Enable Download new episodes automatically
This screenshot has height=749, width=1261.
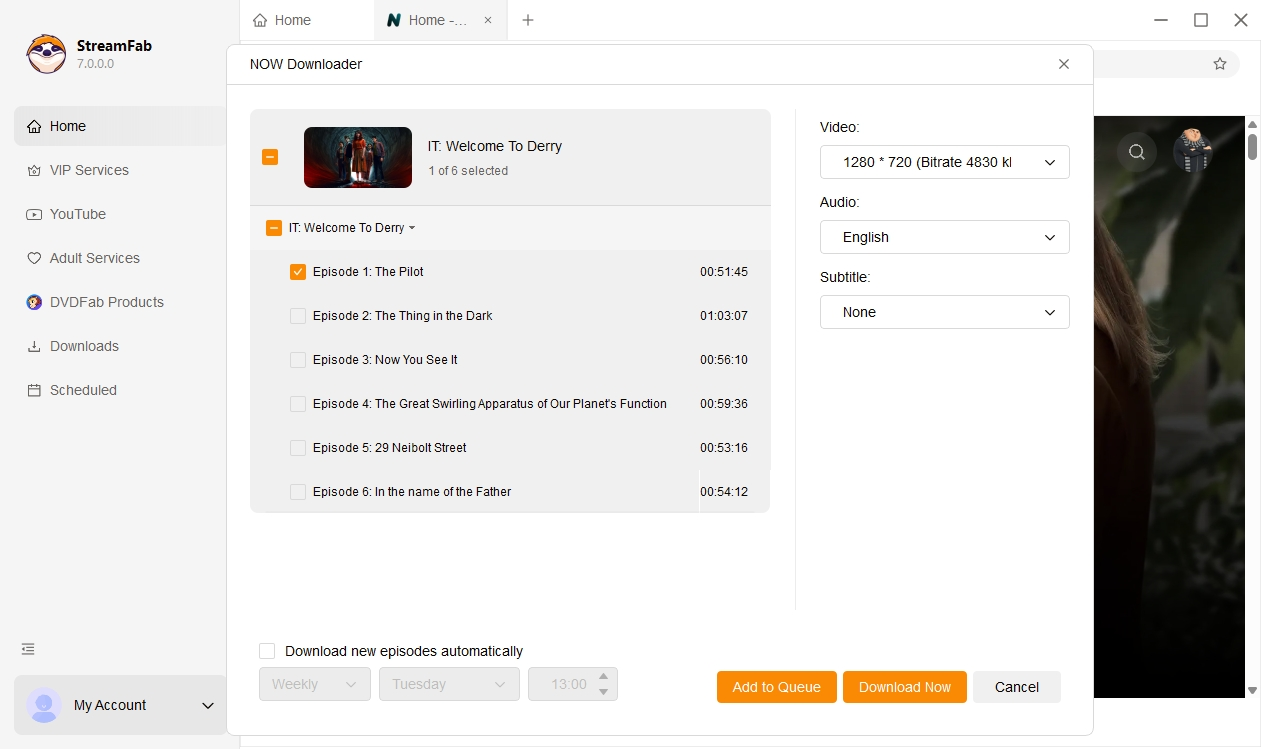click(x=267, y=651)
